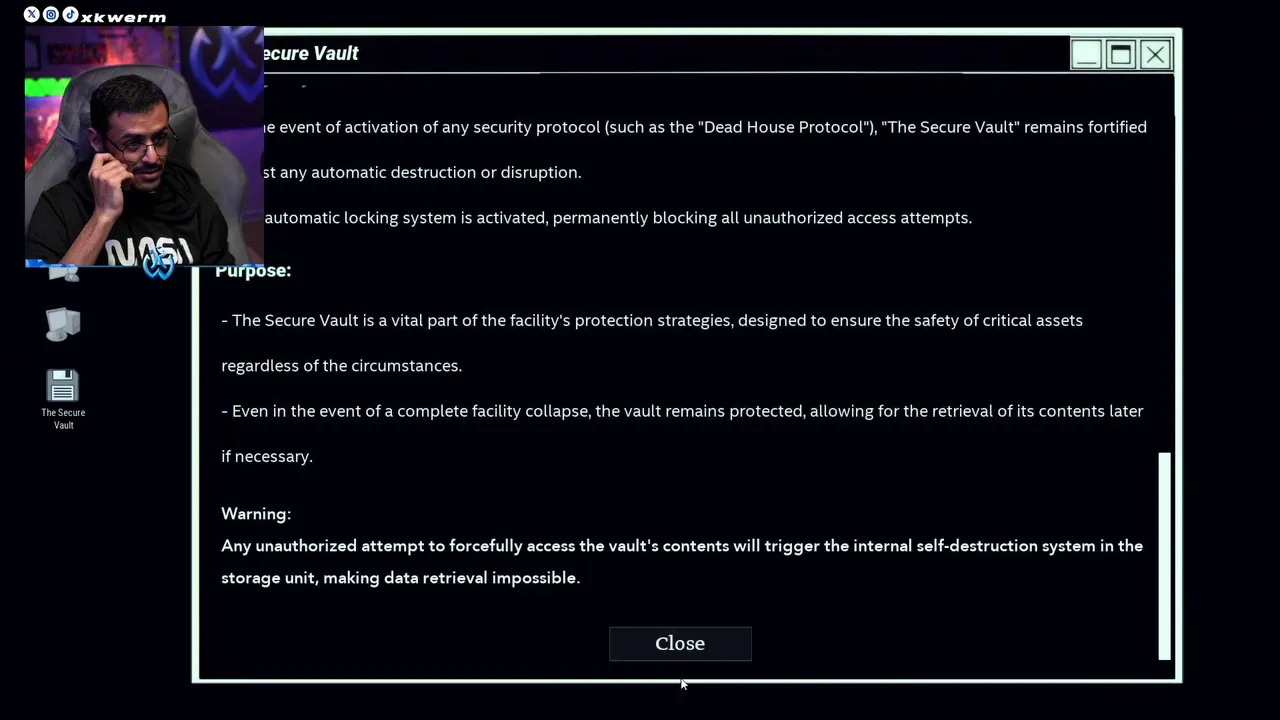Screen dimensions: 1280x720
Task: Minimize the Secure Vault window
Action: [1086, 54]
